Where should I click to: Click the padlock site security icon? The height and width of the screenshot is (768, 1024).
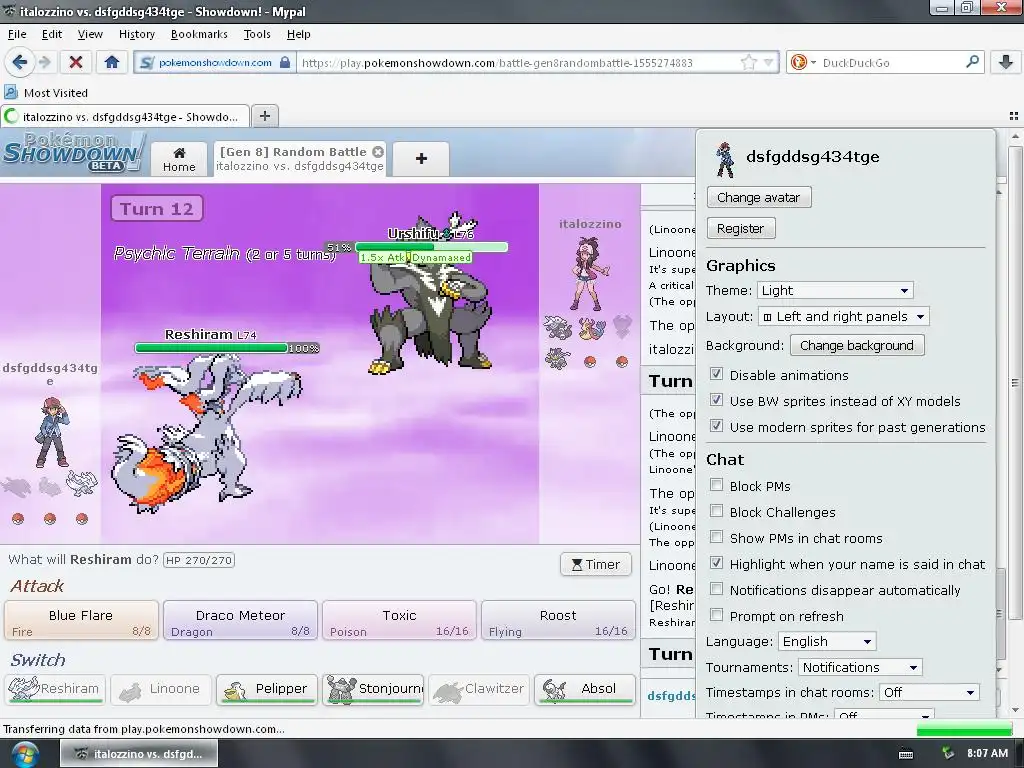click(x=285, y=63)
